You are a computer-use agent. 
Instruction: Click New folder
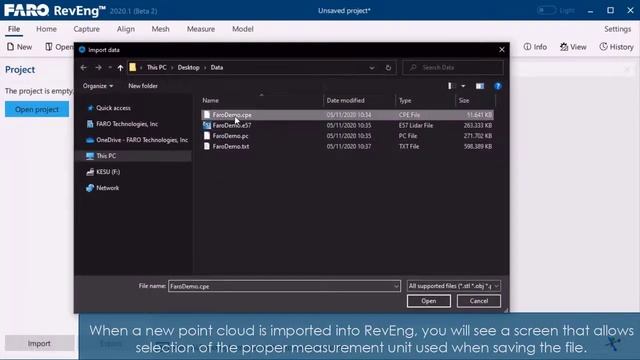pos(142,86)
